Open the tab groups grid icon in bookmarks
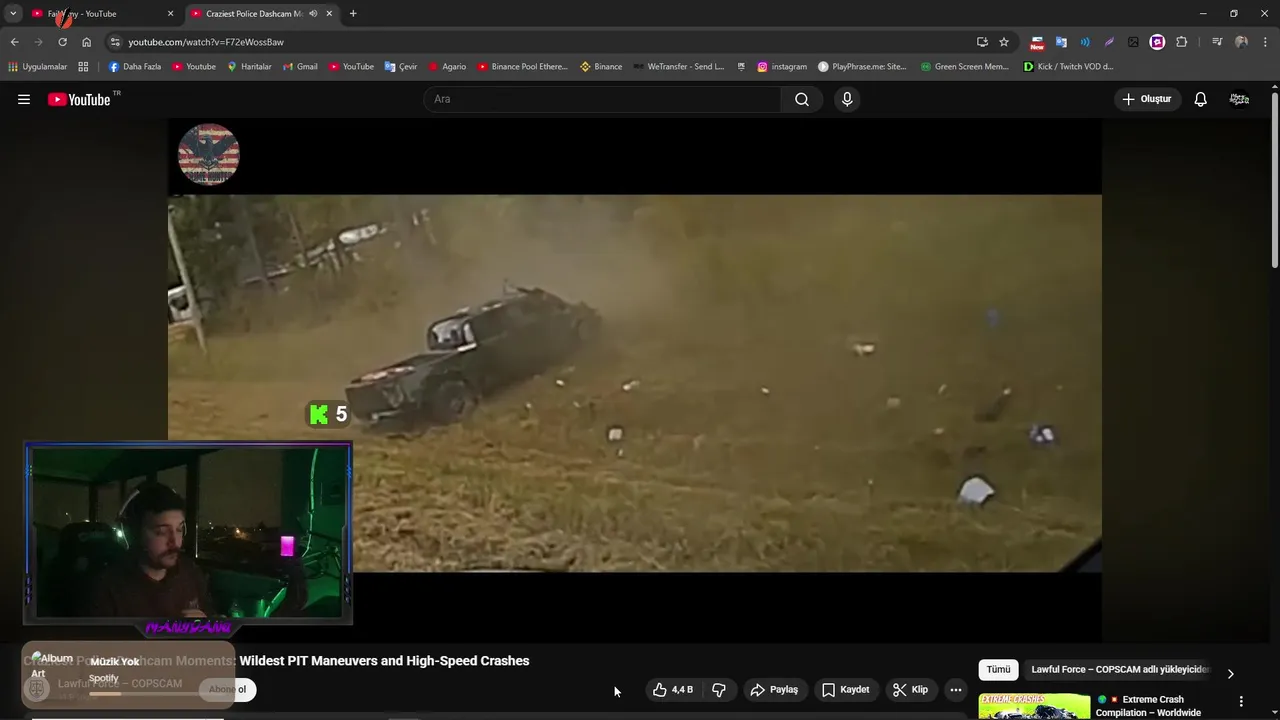Screen dimensions: 1280x720 pyautogui.click(x=83, y=67)
